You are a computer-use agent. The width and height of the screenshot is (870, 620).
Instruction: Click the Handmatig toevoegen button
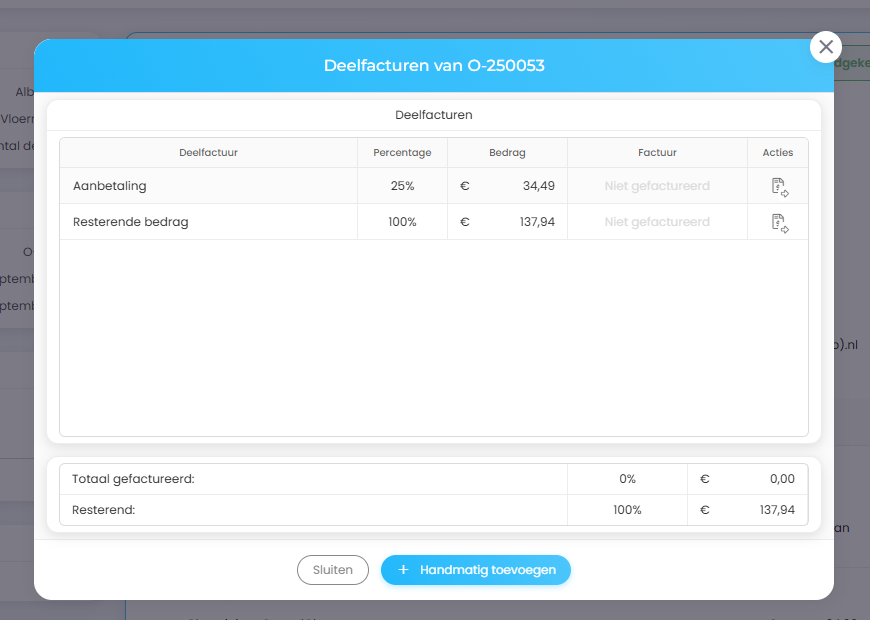coord(475,570)
